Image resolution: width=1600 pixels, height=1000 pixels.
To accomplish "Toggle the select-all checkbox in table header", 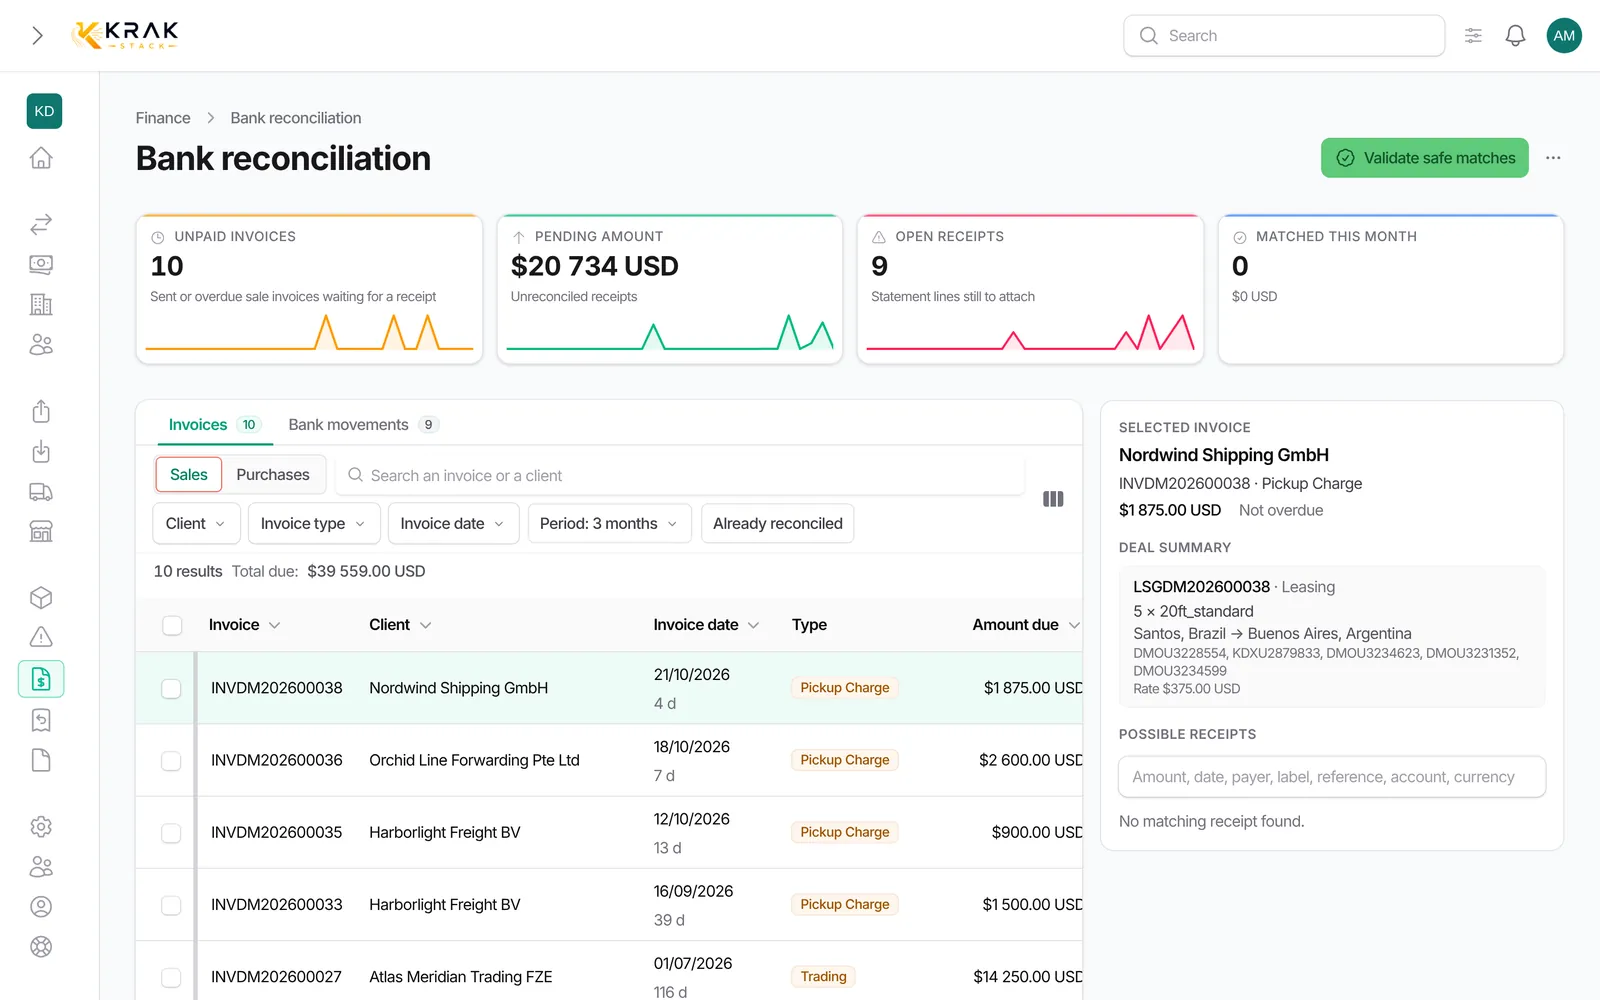I will tap(172, 625).
